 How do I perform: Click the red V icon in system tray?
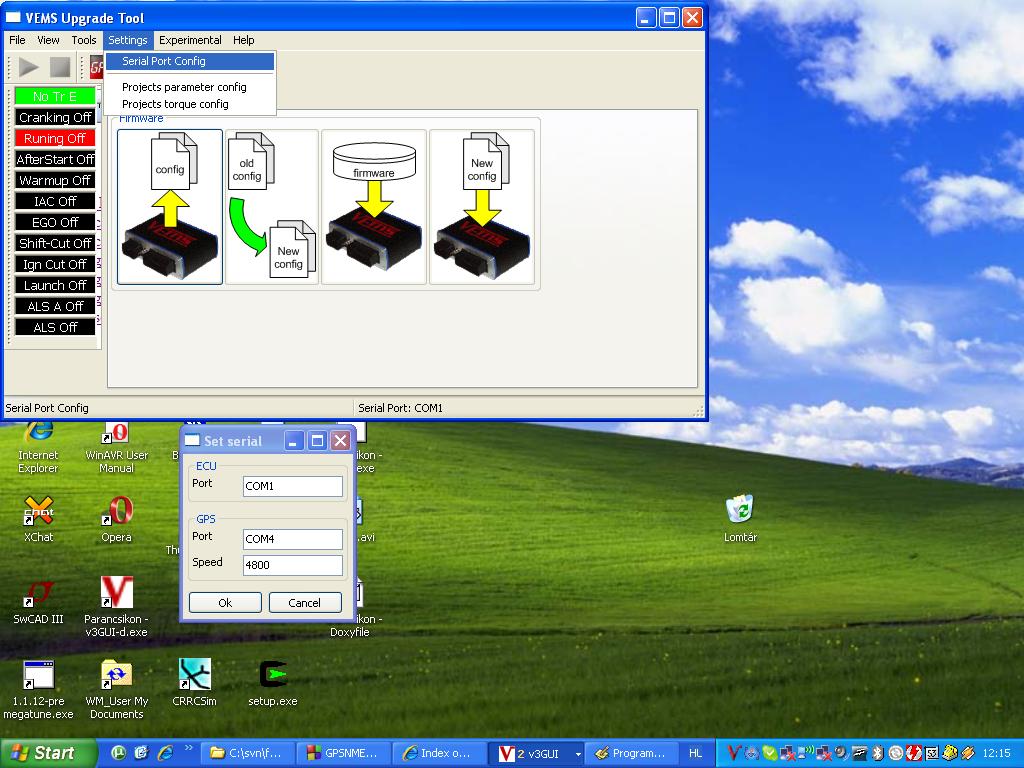733,753
